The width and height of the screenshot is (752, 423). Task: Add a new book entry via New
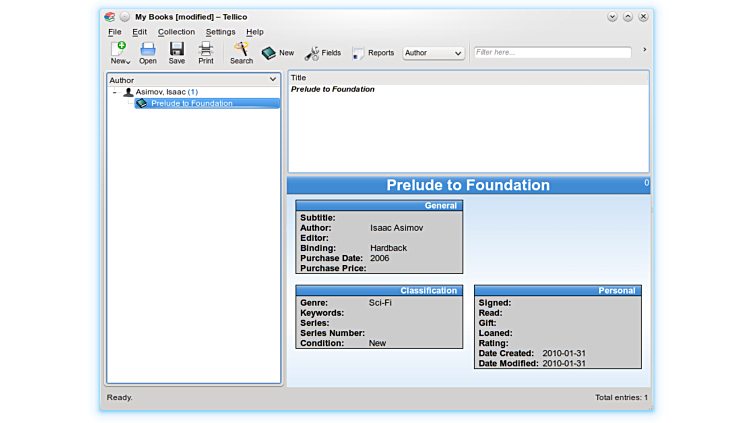click(278, 53)
